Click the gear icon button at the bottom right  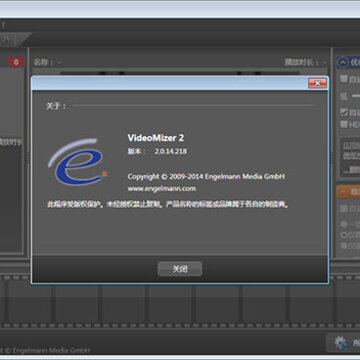pos(341,342)
